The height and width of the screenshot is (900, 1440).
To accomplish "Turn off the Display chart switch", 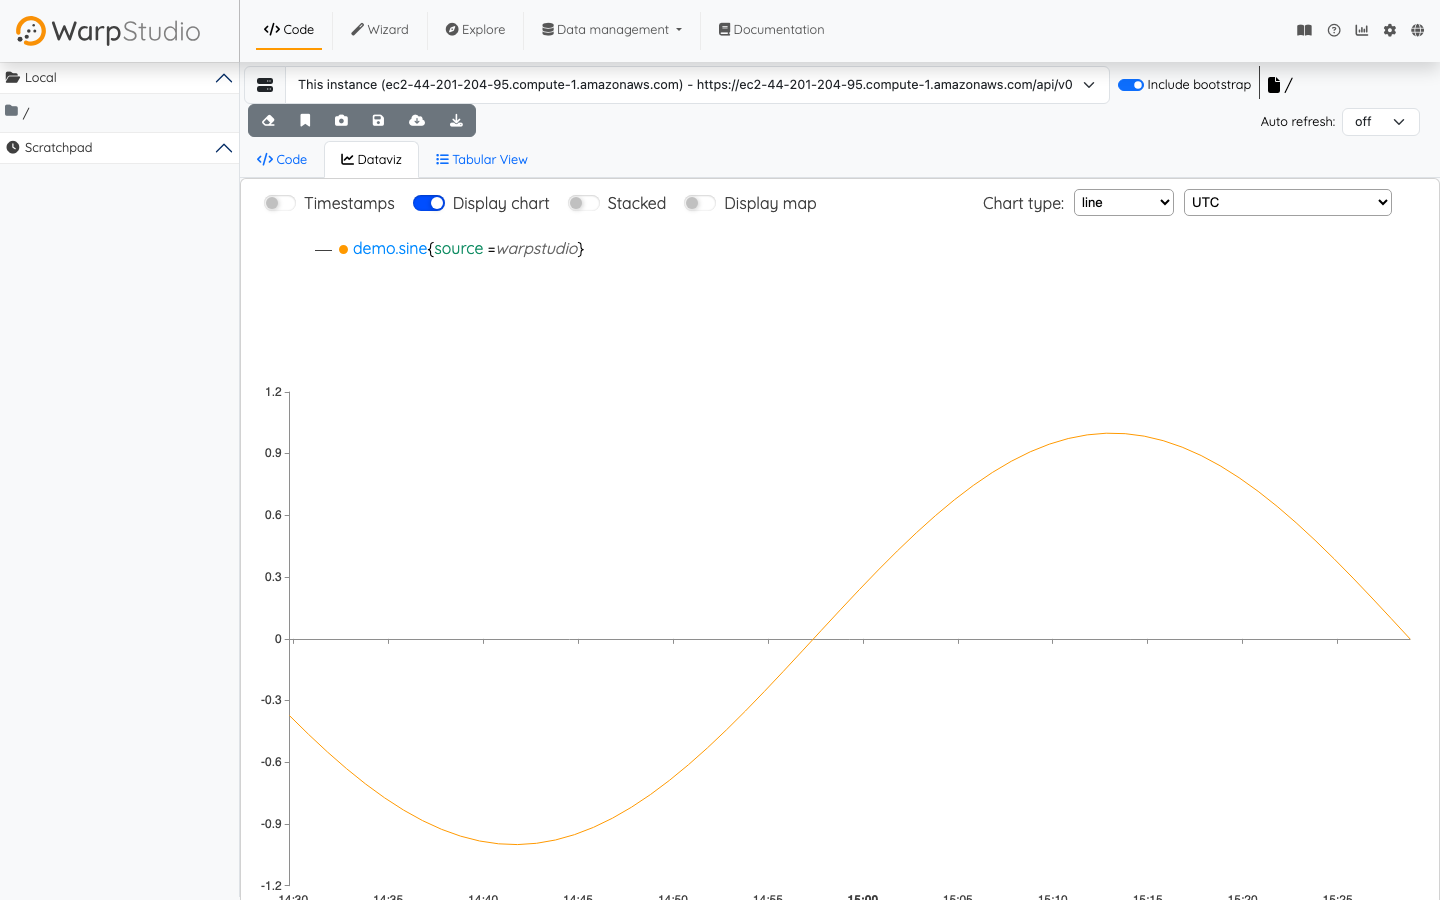I will 429,203.
